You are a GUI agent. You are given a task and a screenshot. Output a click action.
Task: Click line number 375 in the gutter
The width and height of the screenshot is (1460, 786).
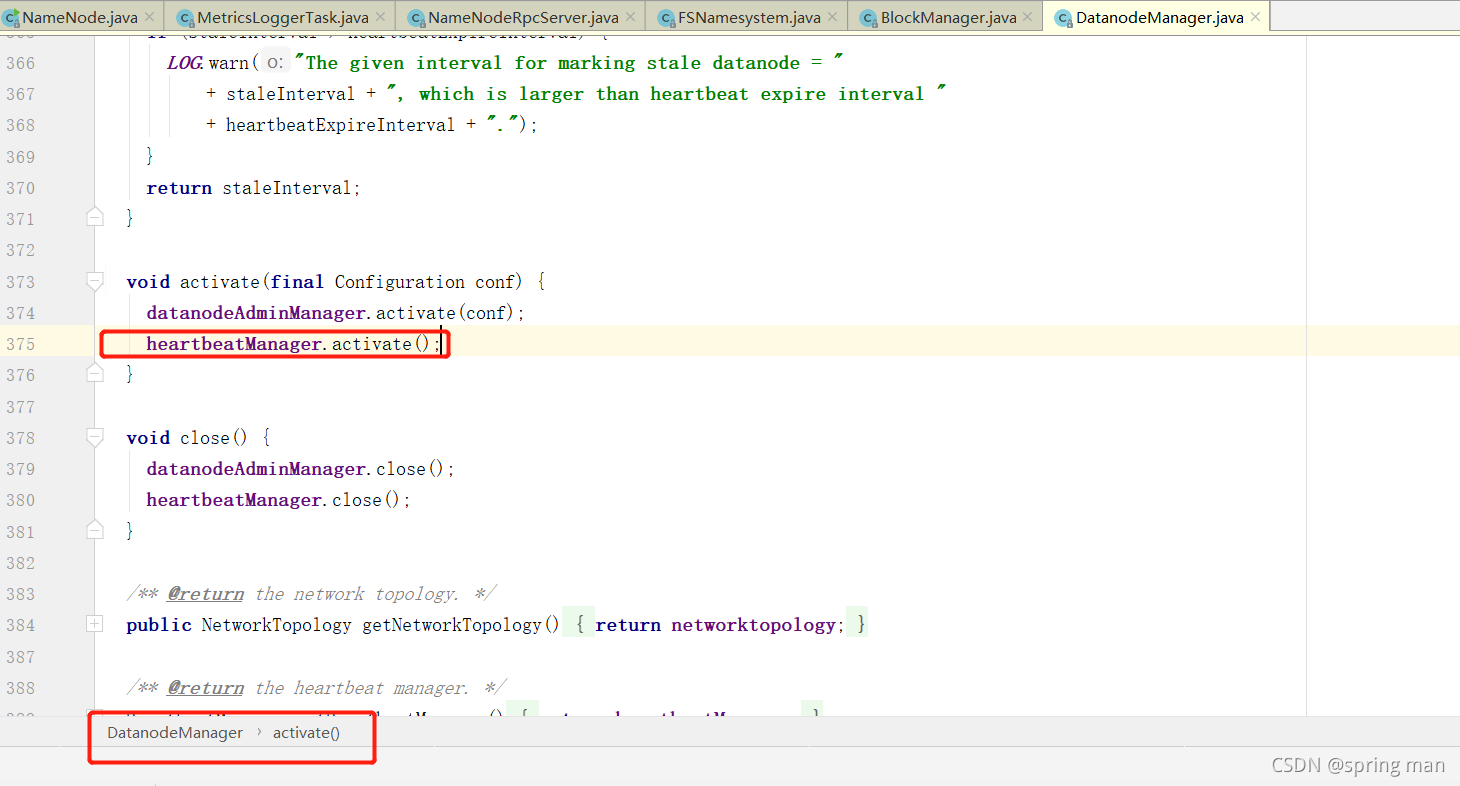pyautogui.click(x=20, y=344)
